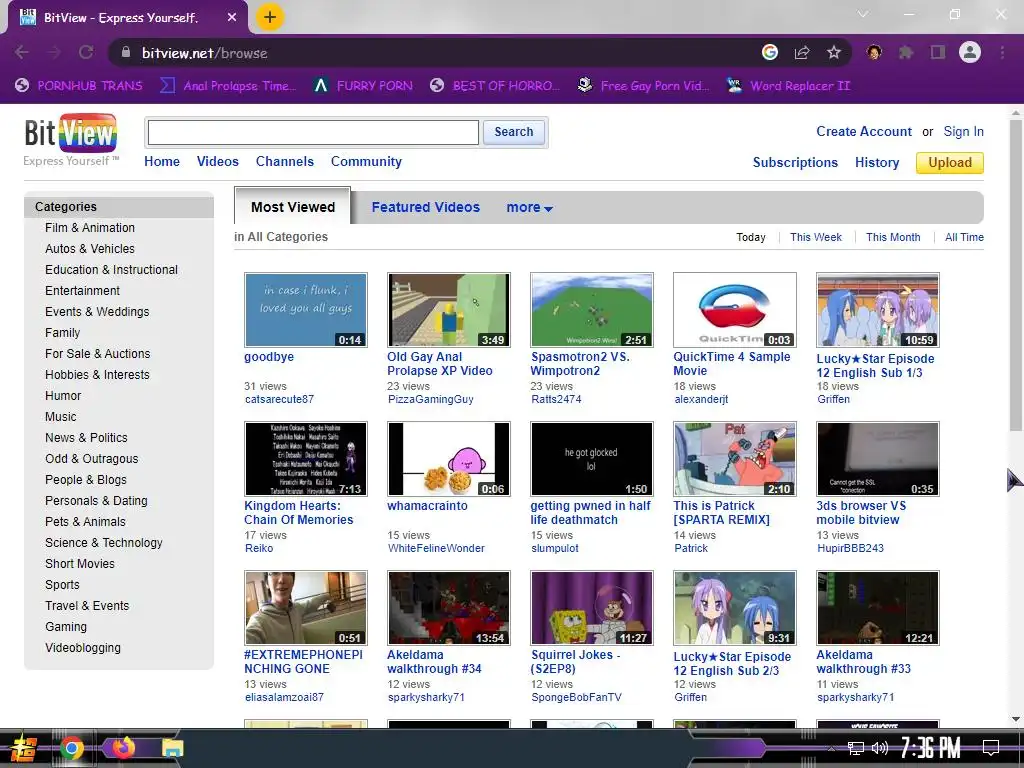Click the Create Account link
The height and width of the screenshot is (768, 1024).
863,131
